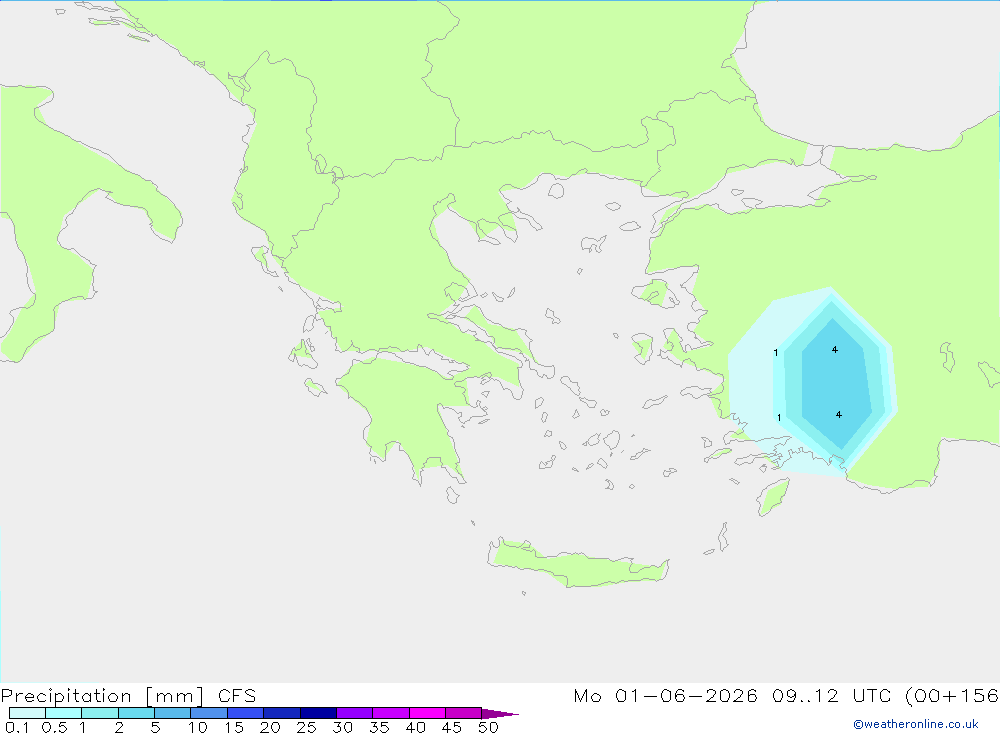Click the '[mm]' unit label
Image resolution: width=1000 pixels, height=733 pixels.
click(175, 696)
